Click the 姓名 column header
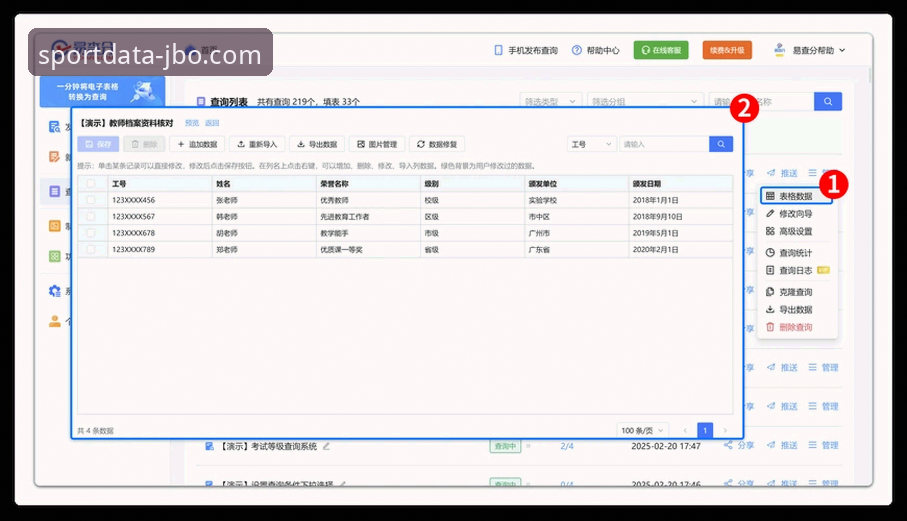The image size is (907, 521). pos(264,184)
